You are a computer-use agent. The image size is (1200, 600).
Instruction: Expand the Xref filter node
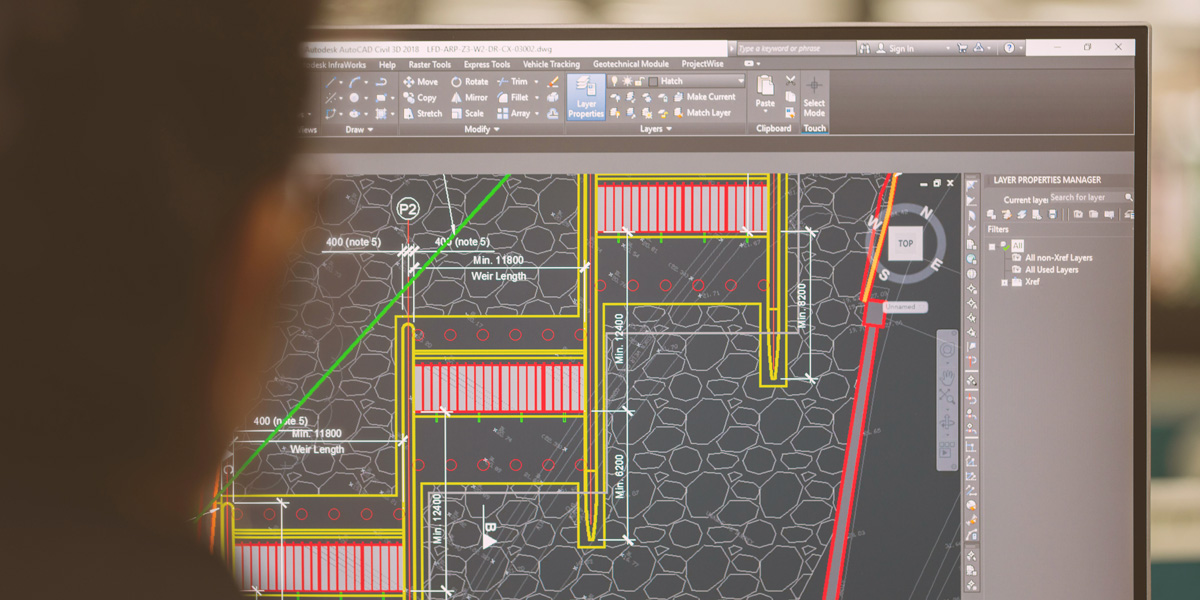point(1005,283)
